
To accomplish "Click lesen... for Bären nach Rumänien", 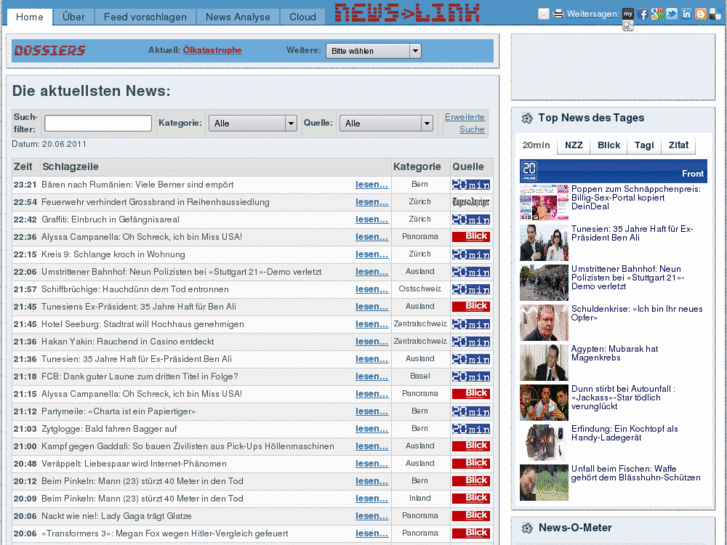I will coord(372,185).
